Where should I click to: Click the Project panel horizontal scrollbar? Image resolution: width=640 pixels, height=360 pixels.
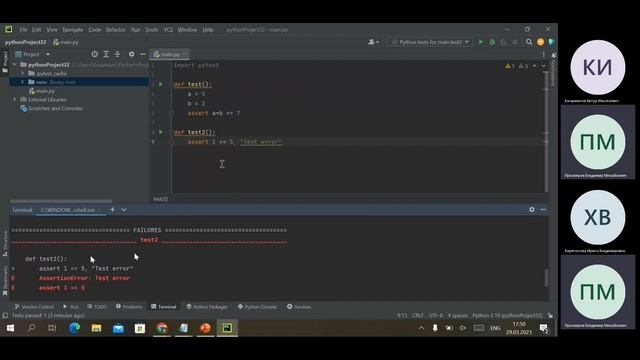[61, 201]
